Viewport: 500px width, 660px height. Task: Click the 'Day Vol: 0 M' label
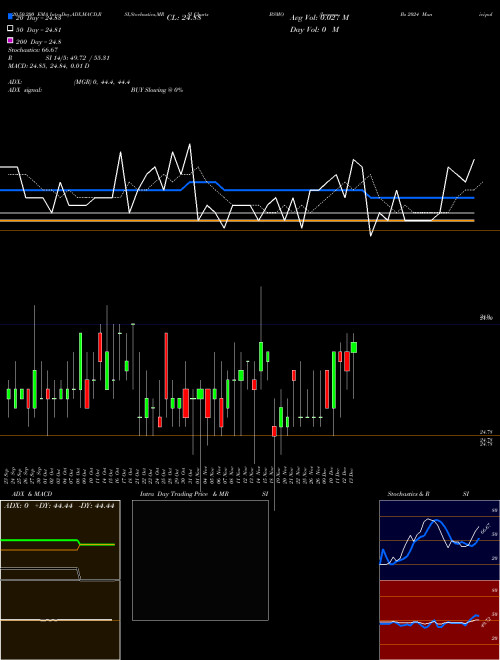tap(314, 30)
